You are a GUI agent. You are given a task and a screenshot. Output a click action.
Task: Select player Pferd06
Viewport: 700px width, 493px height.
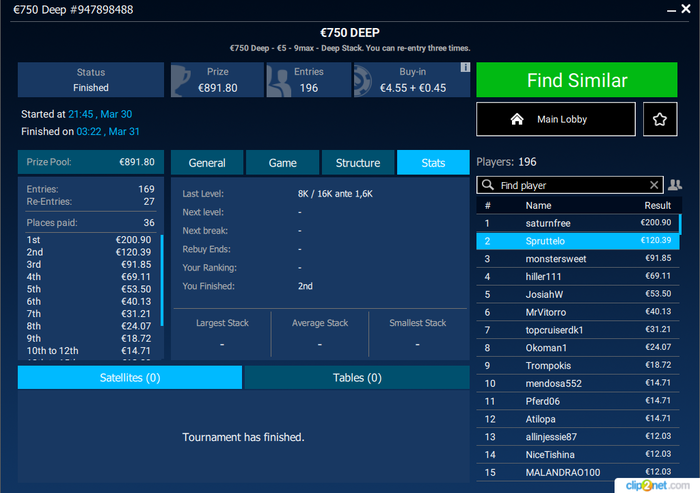(578, 401)
